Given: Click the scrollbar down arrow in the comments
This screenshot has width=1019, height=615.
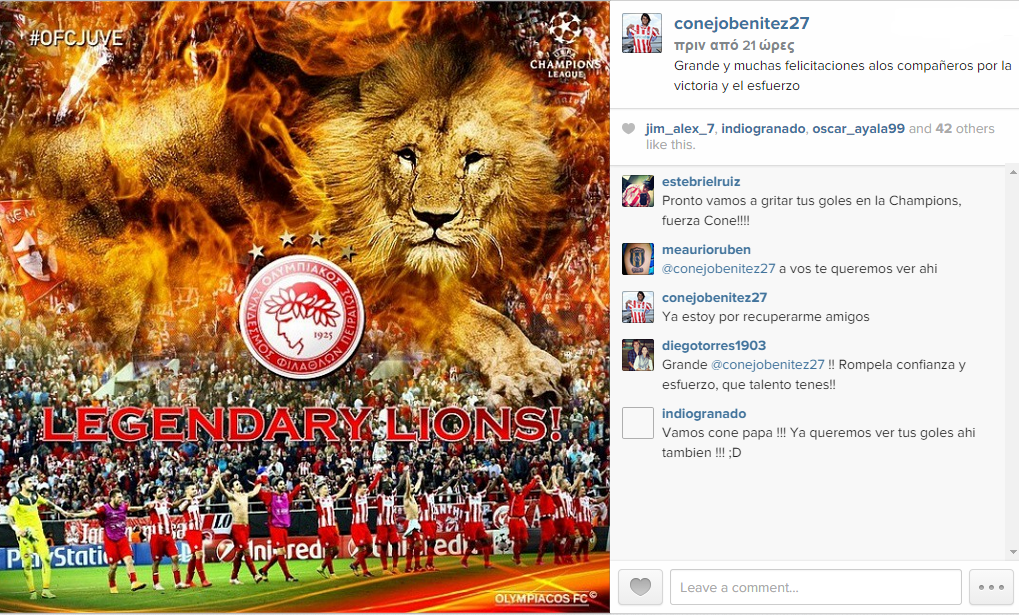Looking at the screenshot, I should click(x=1013, y=552).
